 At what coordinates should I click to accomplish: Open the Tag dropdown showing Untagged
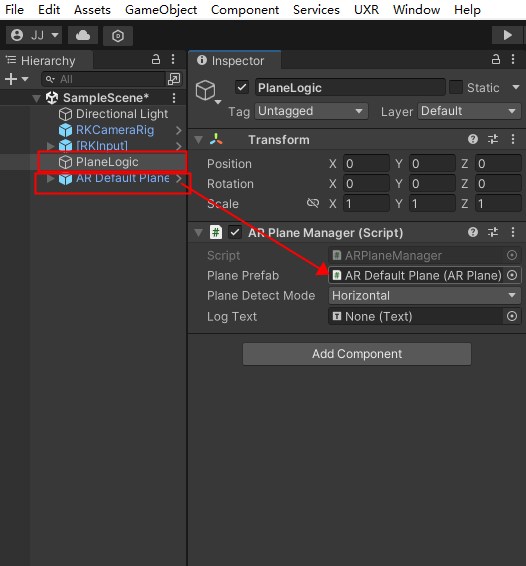(x=312, y=111)
